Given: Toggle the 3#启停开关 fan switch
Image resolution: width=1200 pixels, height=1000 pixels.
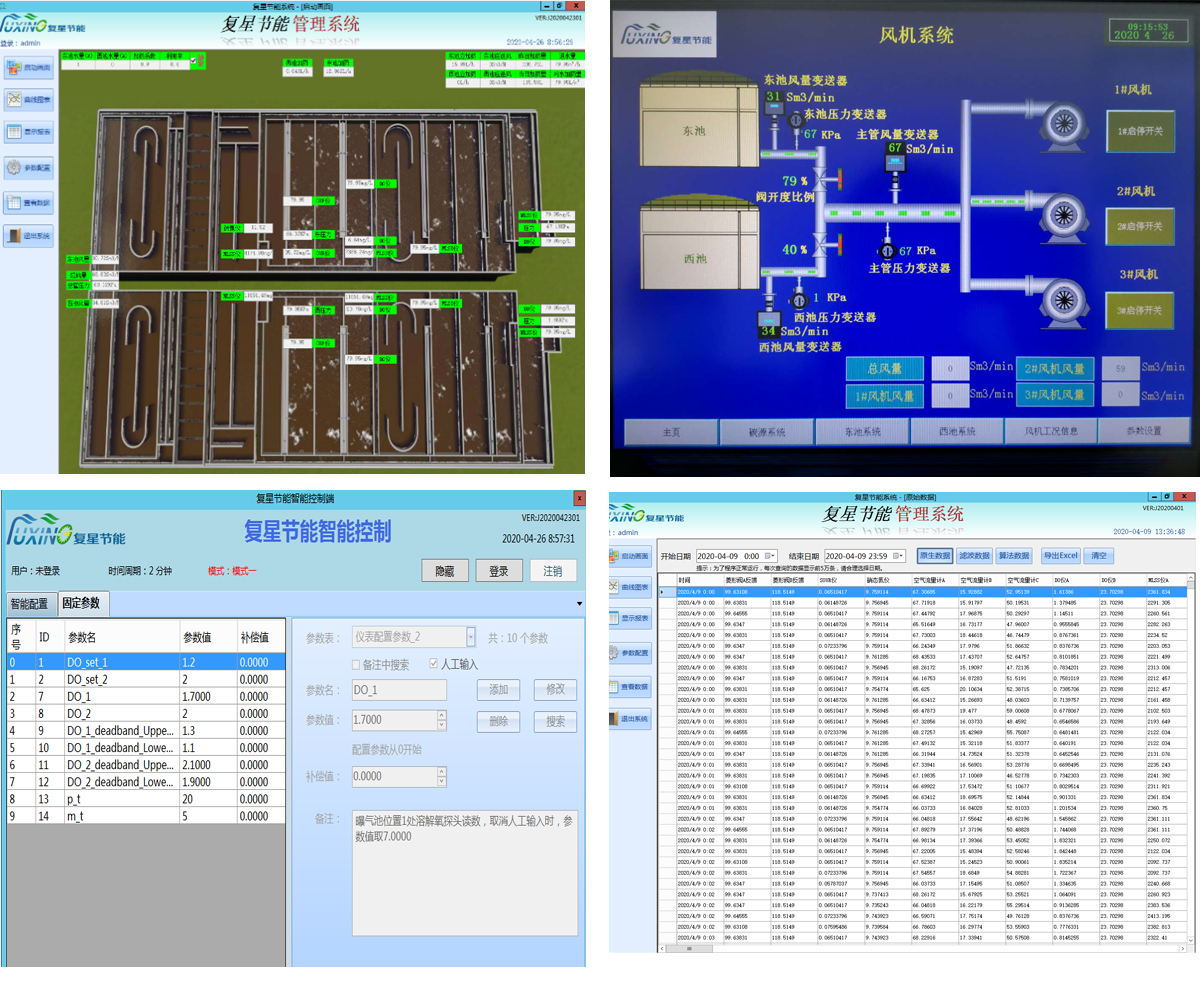Looking at the screenshot, I should 1141,310.
